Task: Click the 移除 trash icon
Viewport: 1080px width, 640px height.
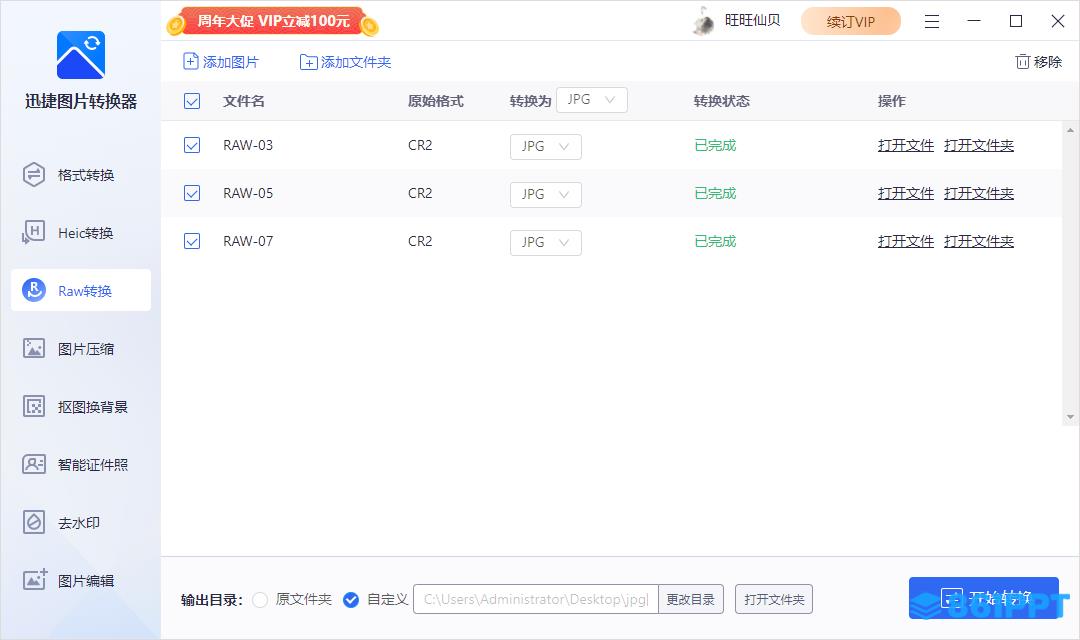Action: (x=1022, y=62)
